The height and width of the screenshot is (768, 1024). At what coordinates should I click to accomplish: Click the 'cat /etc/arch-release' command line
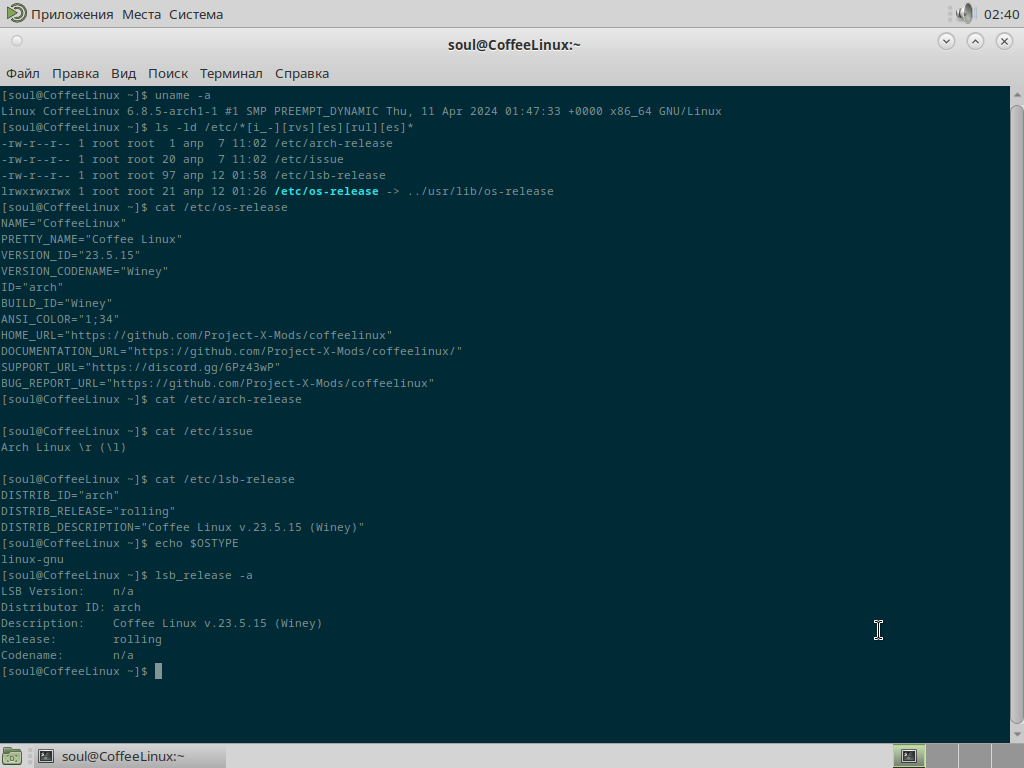click(x=152, y=400)
